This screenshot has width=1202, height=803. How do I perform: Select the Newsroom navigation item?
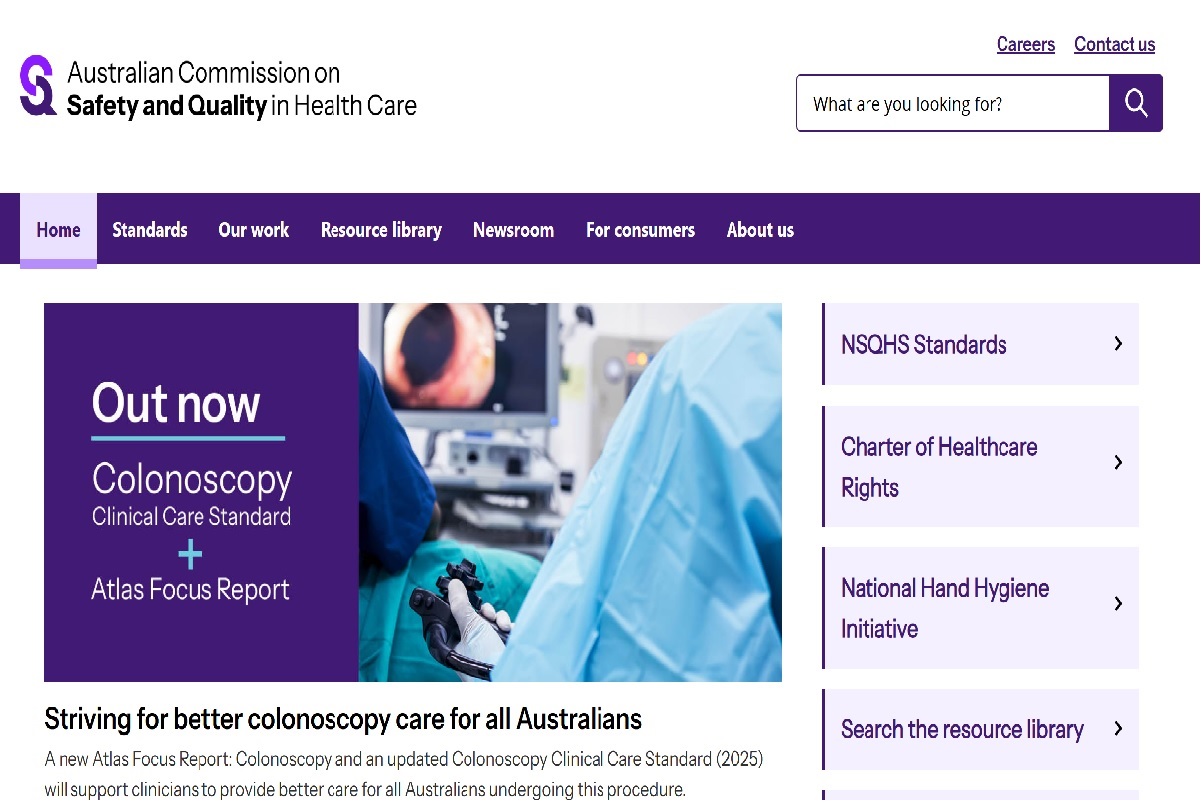click(x=513, y=230)
